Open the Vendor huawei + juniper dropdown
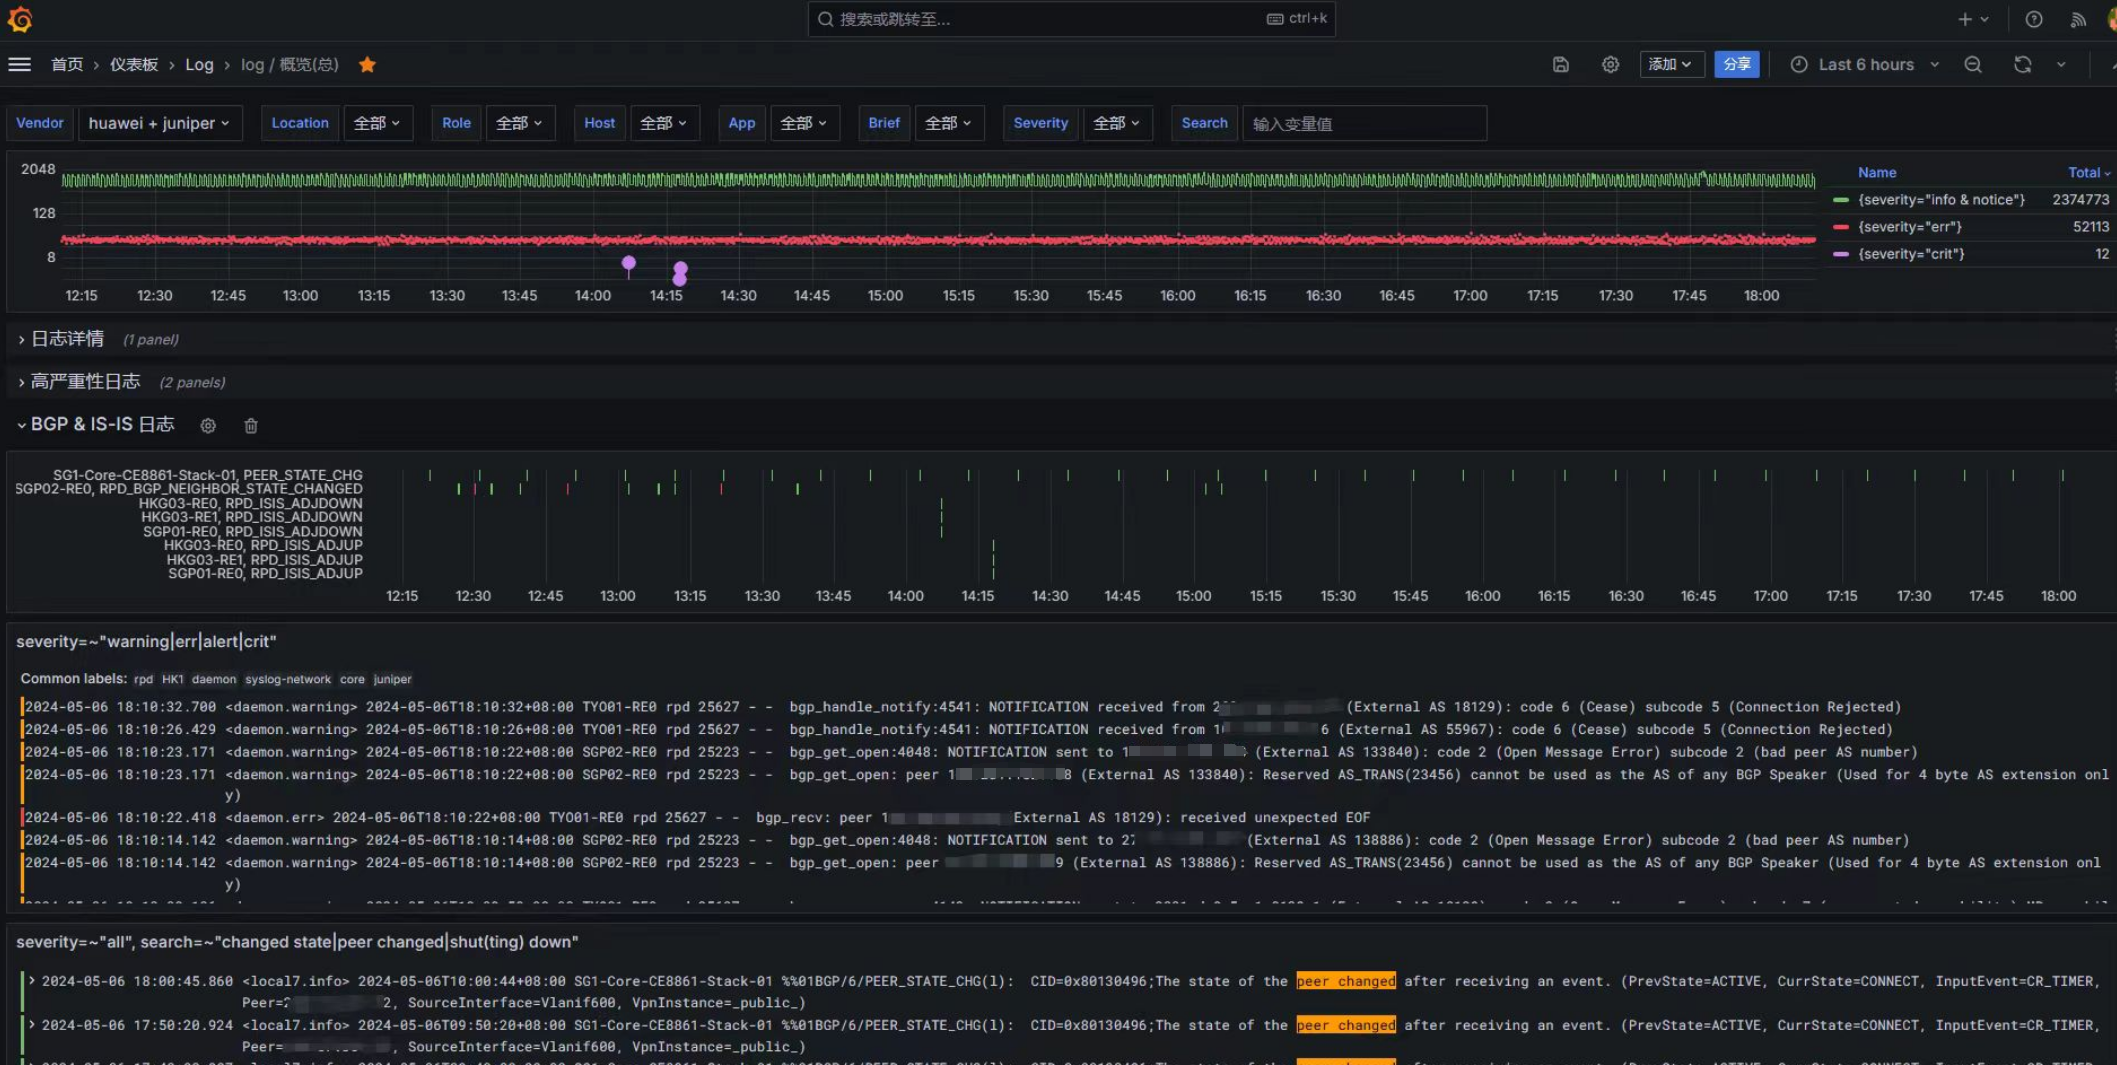The height and width of the screenshot is (1065, 2117). pos(159,123)
